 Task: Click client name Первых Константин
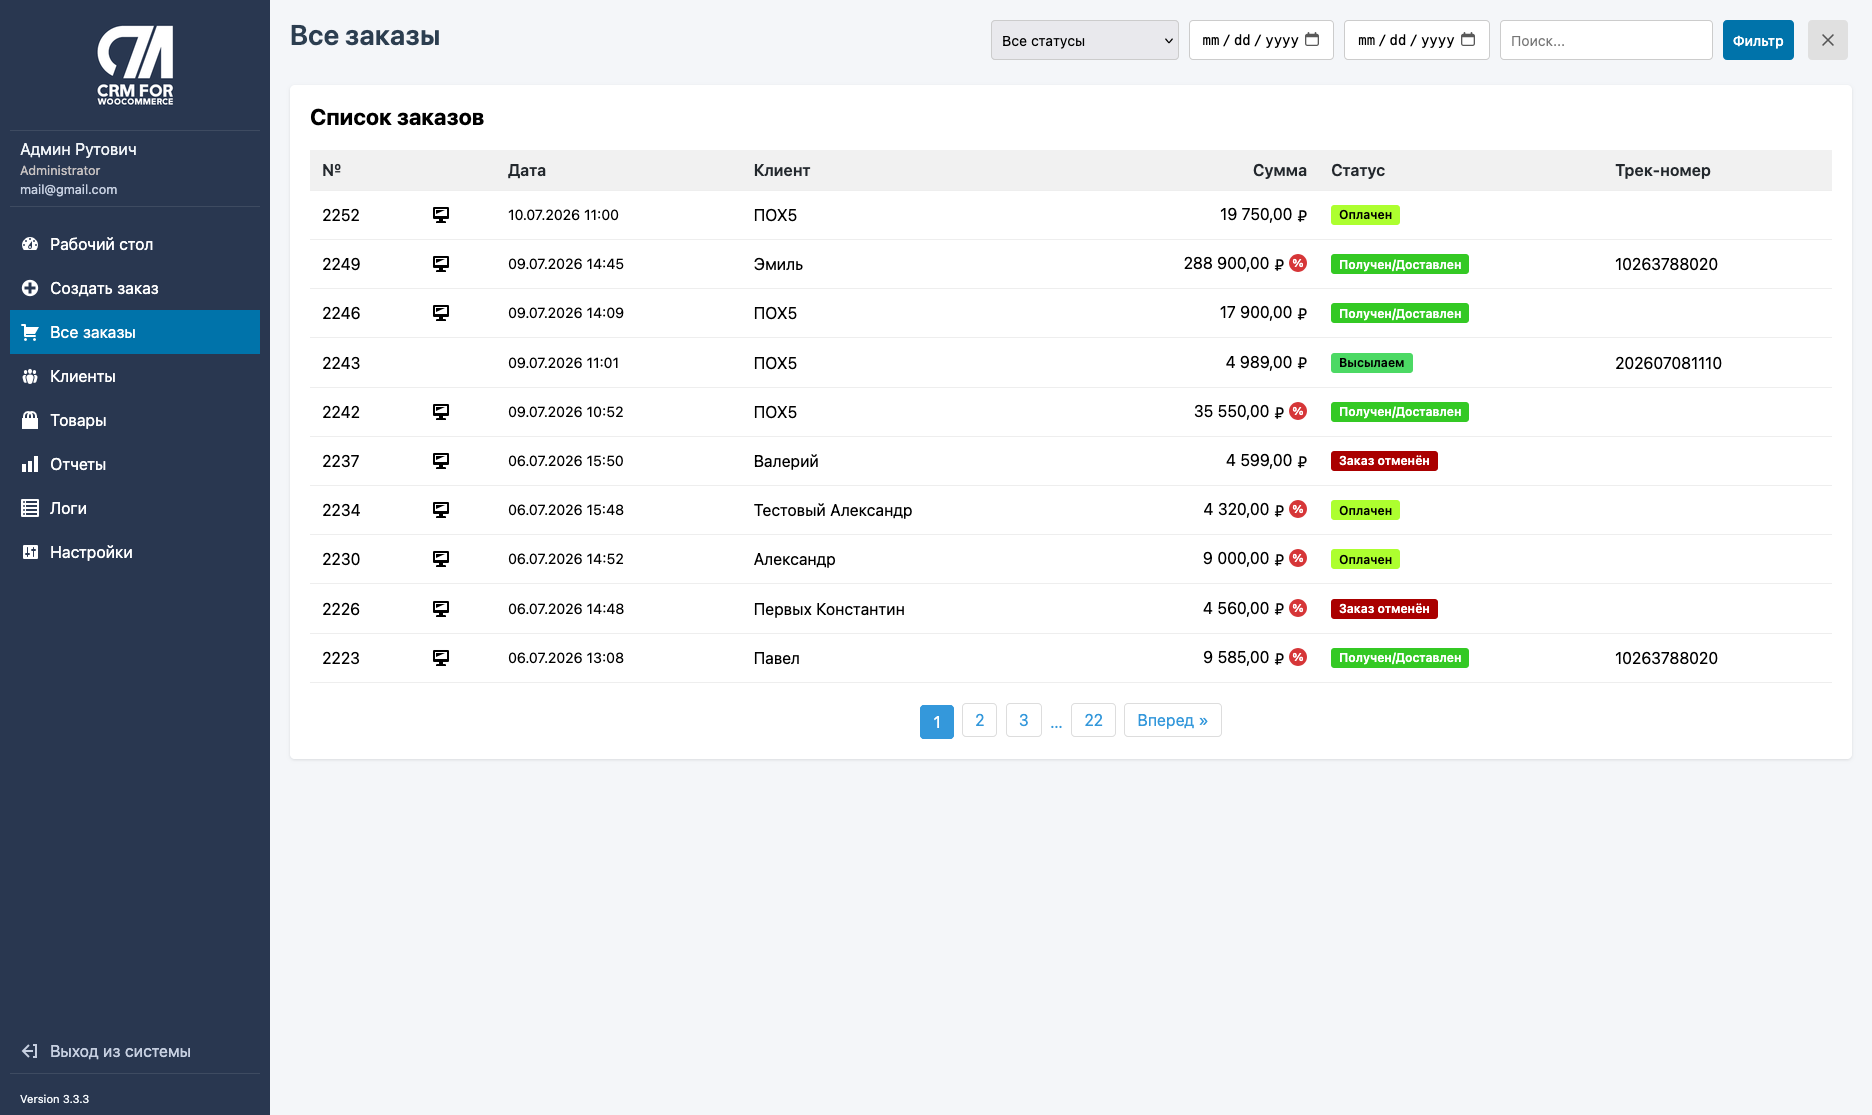[x=829, y=609]
